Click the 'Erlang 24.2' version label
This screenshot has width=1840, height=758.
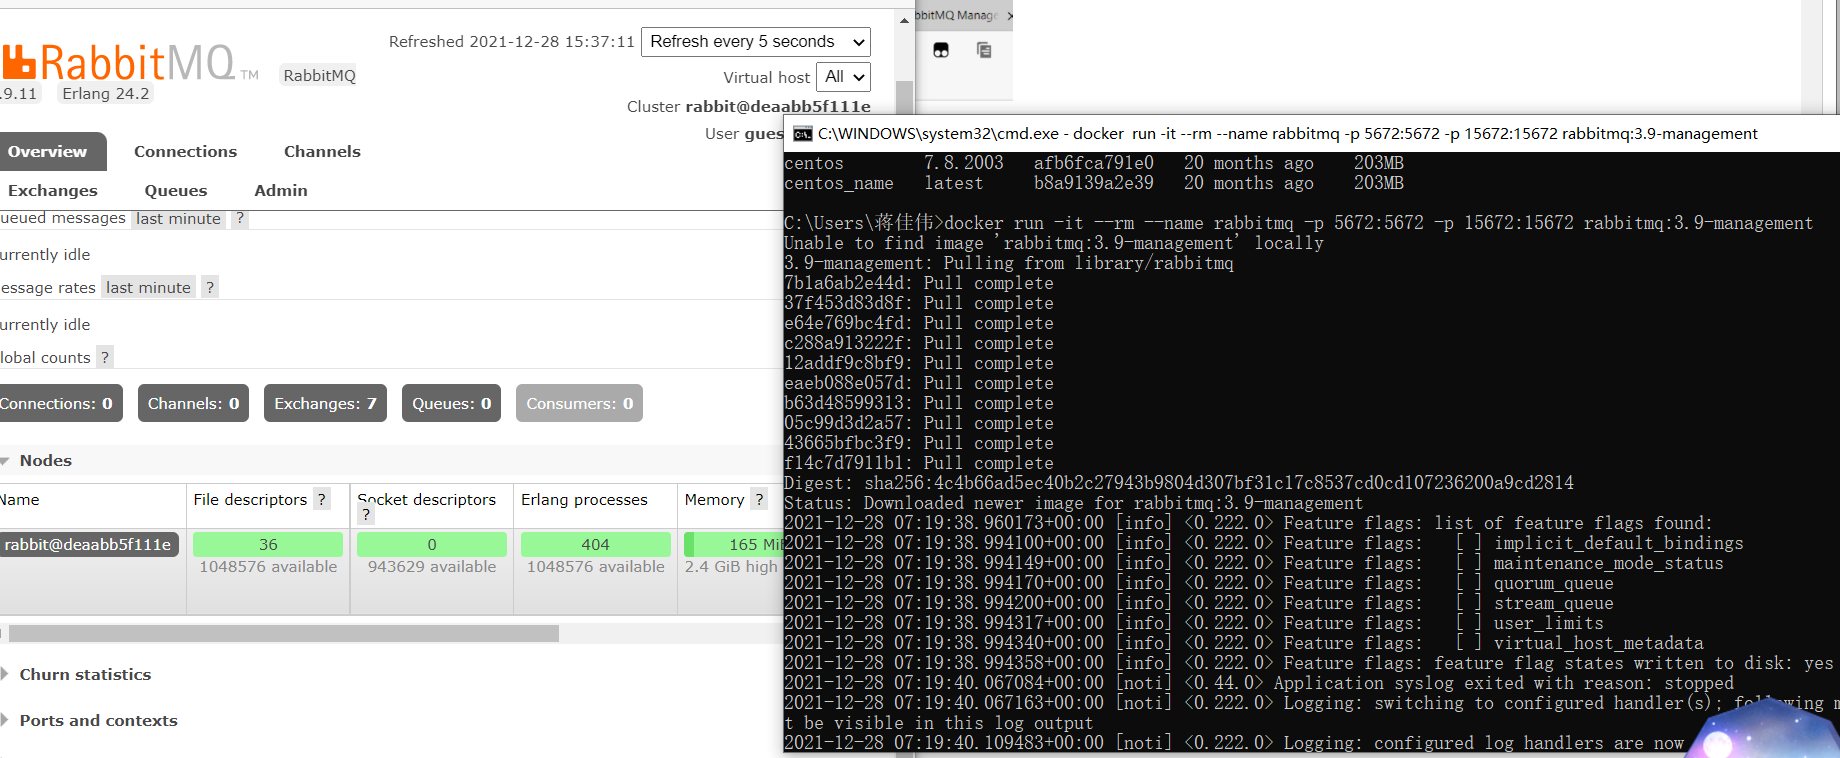click(x=105, y=94)
